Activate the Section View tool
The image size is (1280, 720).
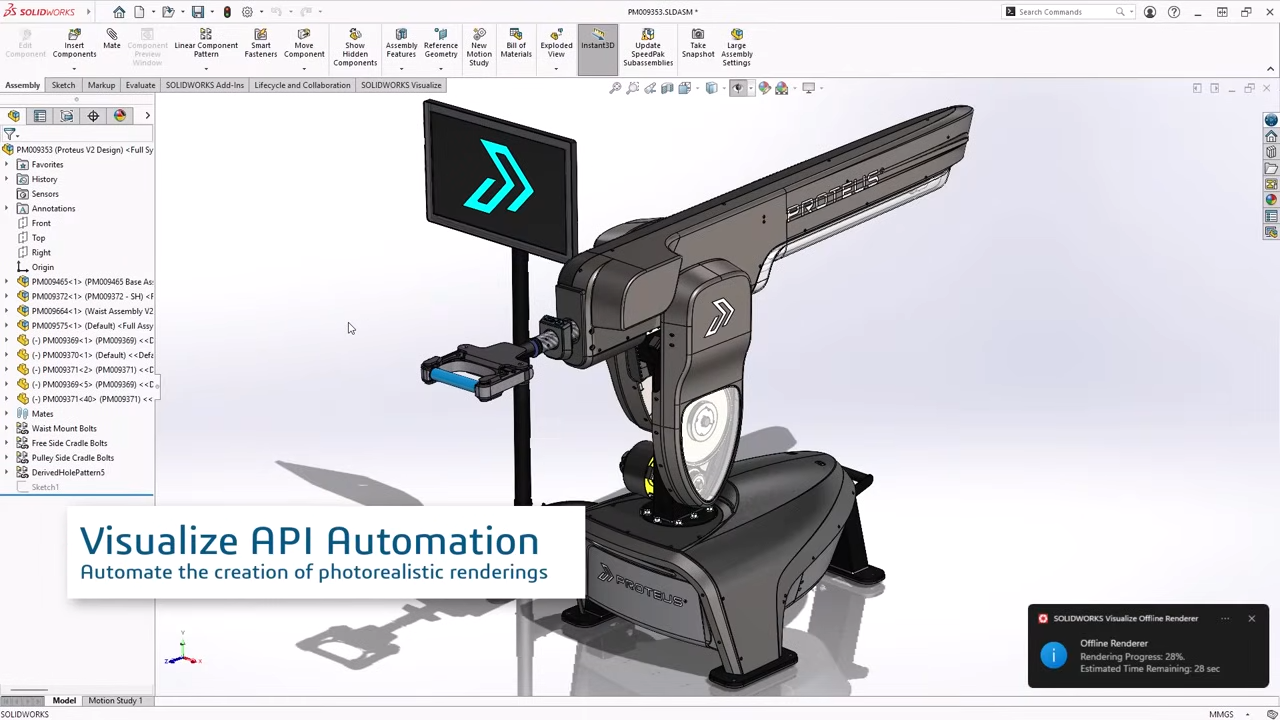tap(667, 88)
